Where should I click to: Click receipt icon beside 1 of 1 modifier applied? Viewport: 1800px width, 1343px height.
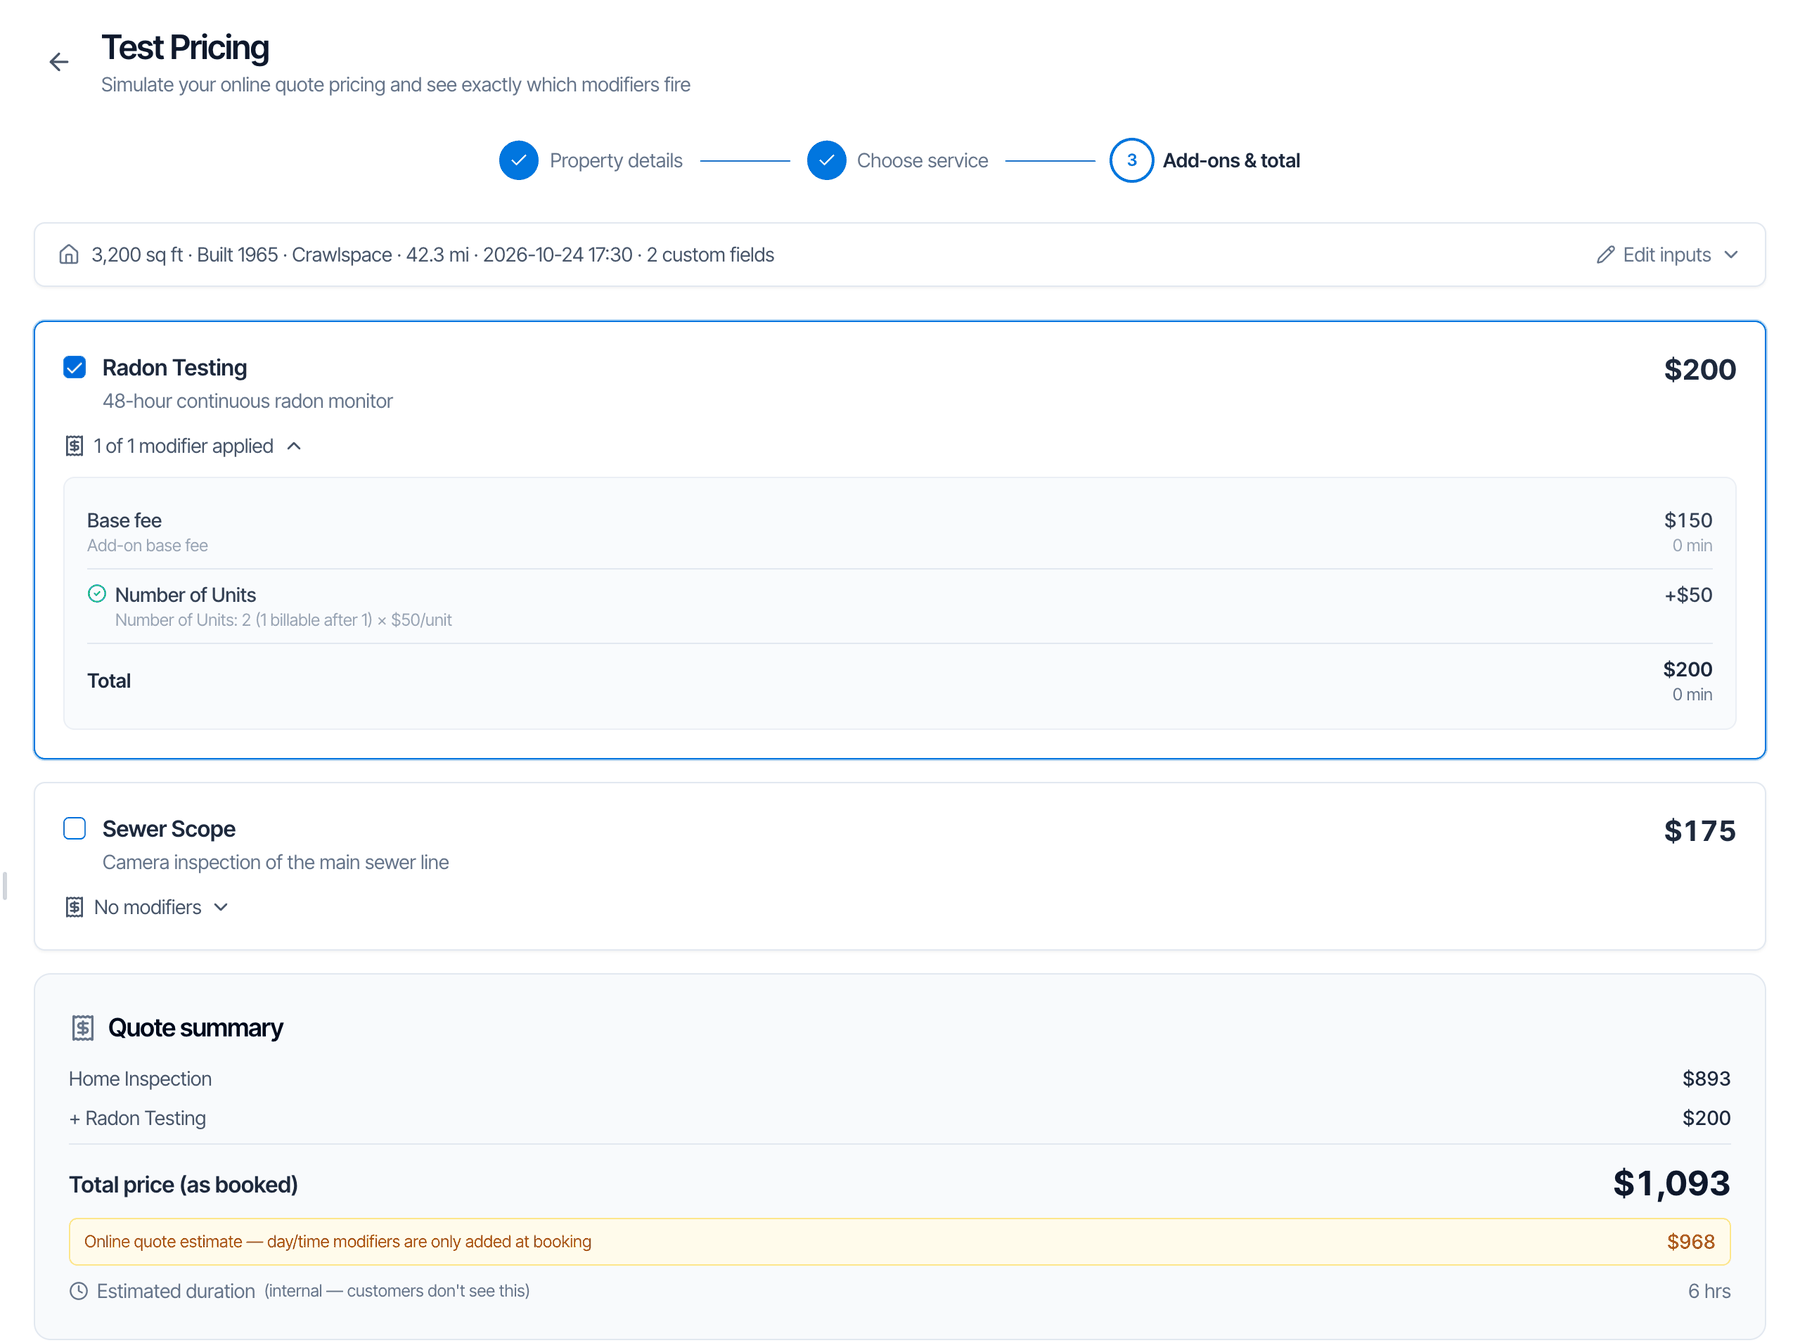click(74, 446)
